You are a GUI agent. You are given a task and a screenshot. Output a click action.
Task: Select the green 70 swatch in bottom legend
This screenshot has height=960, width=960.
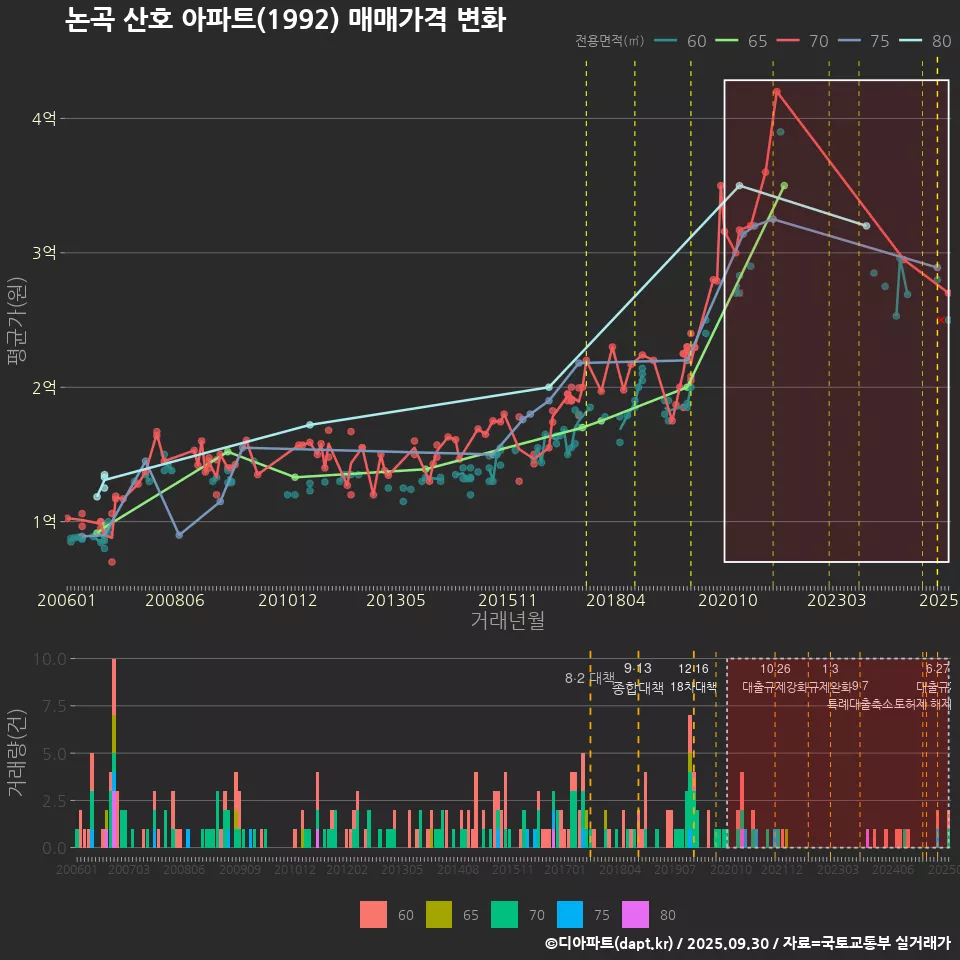click(503, 914)
